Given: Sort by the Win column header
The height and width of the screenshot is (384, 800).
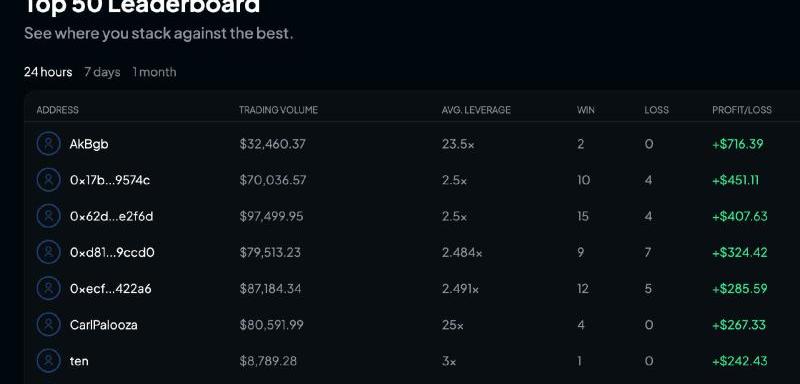Looking at the screenshot, I should pyautogui.click(x=586, y=110).
